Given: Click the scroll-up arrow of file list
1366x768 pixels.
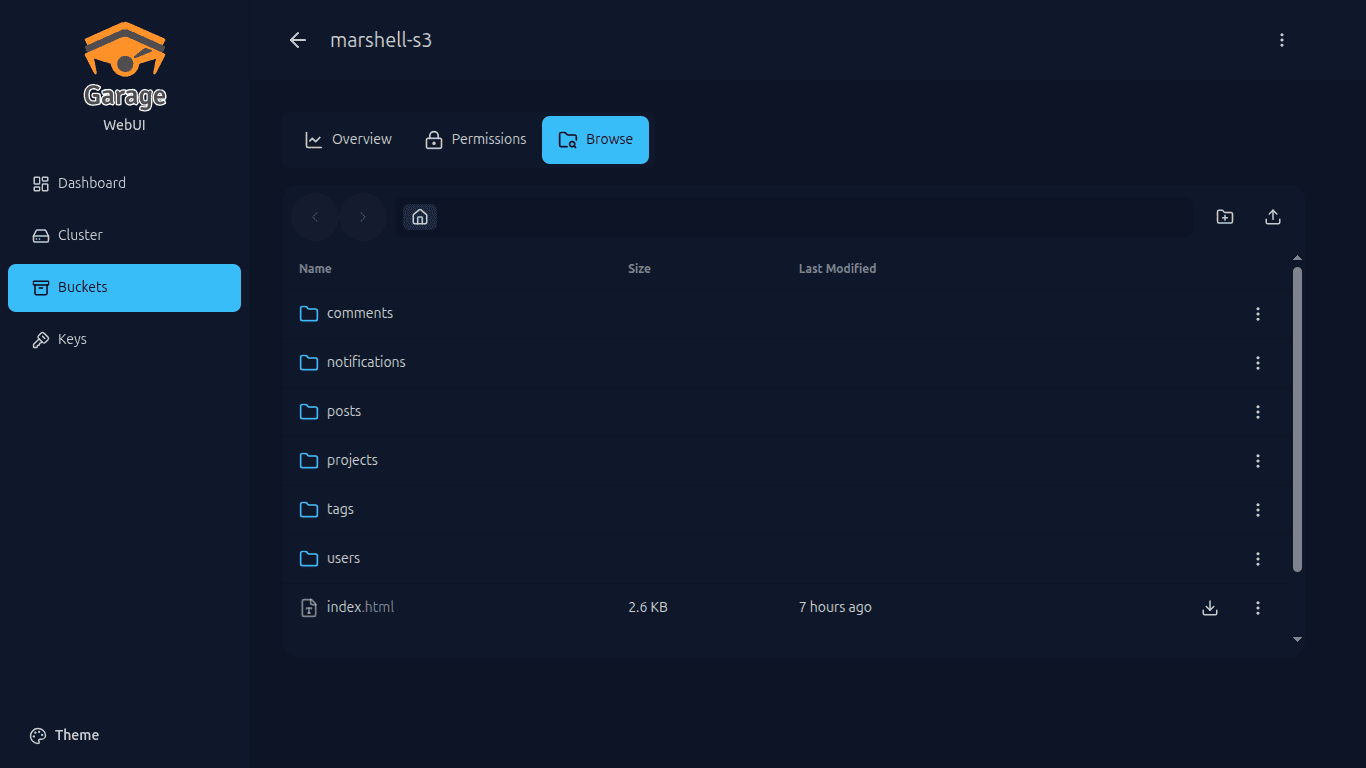Looking at the screenshot, I should pyautogui.click(x=1297, y=258).
